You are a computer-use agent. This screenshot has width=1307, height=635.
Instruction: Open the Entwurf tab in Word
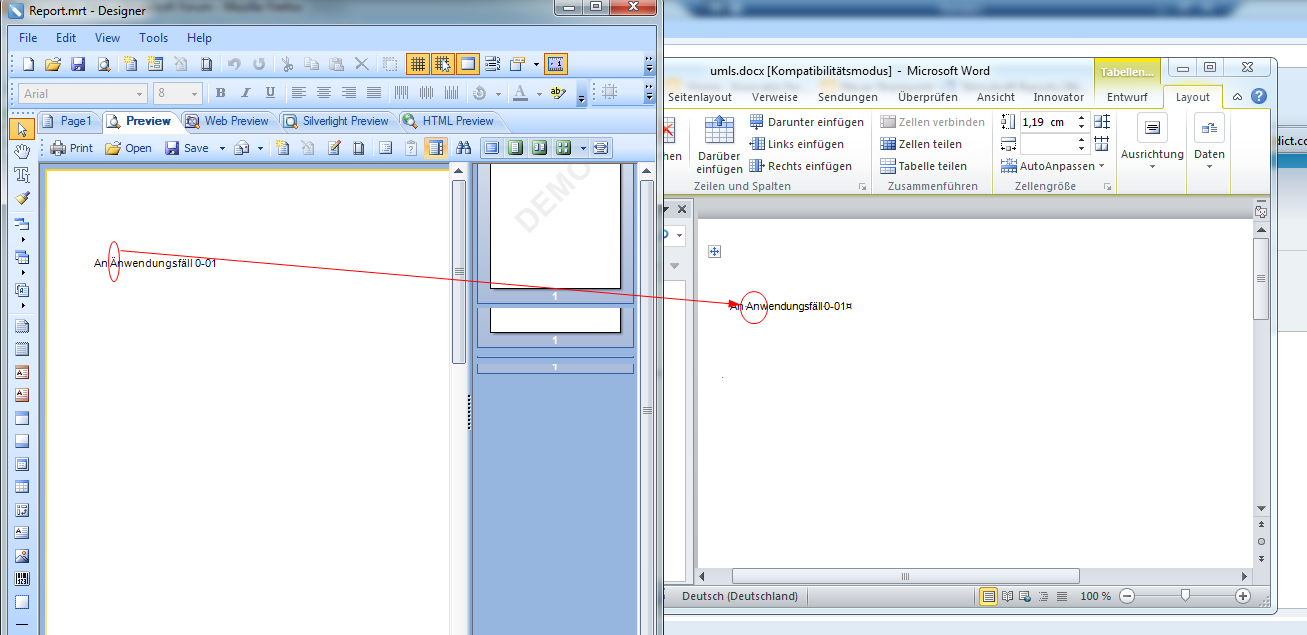(1127, 97)
